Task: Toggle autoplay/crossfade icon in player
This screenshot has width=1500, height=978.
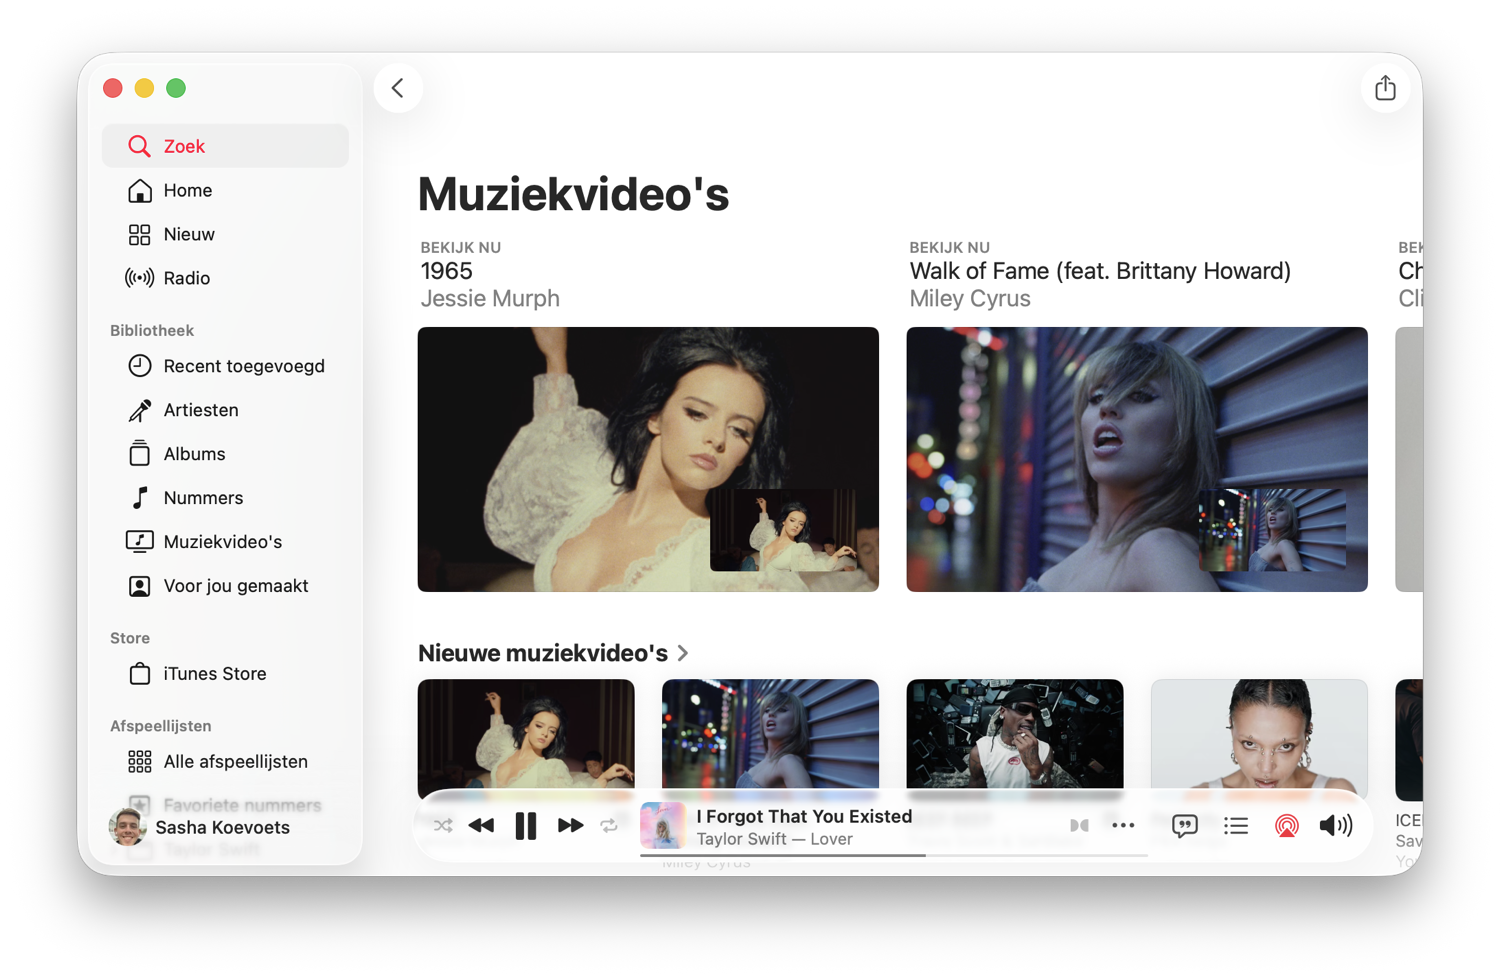Action: [1079, 826]
